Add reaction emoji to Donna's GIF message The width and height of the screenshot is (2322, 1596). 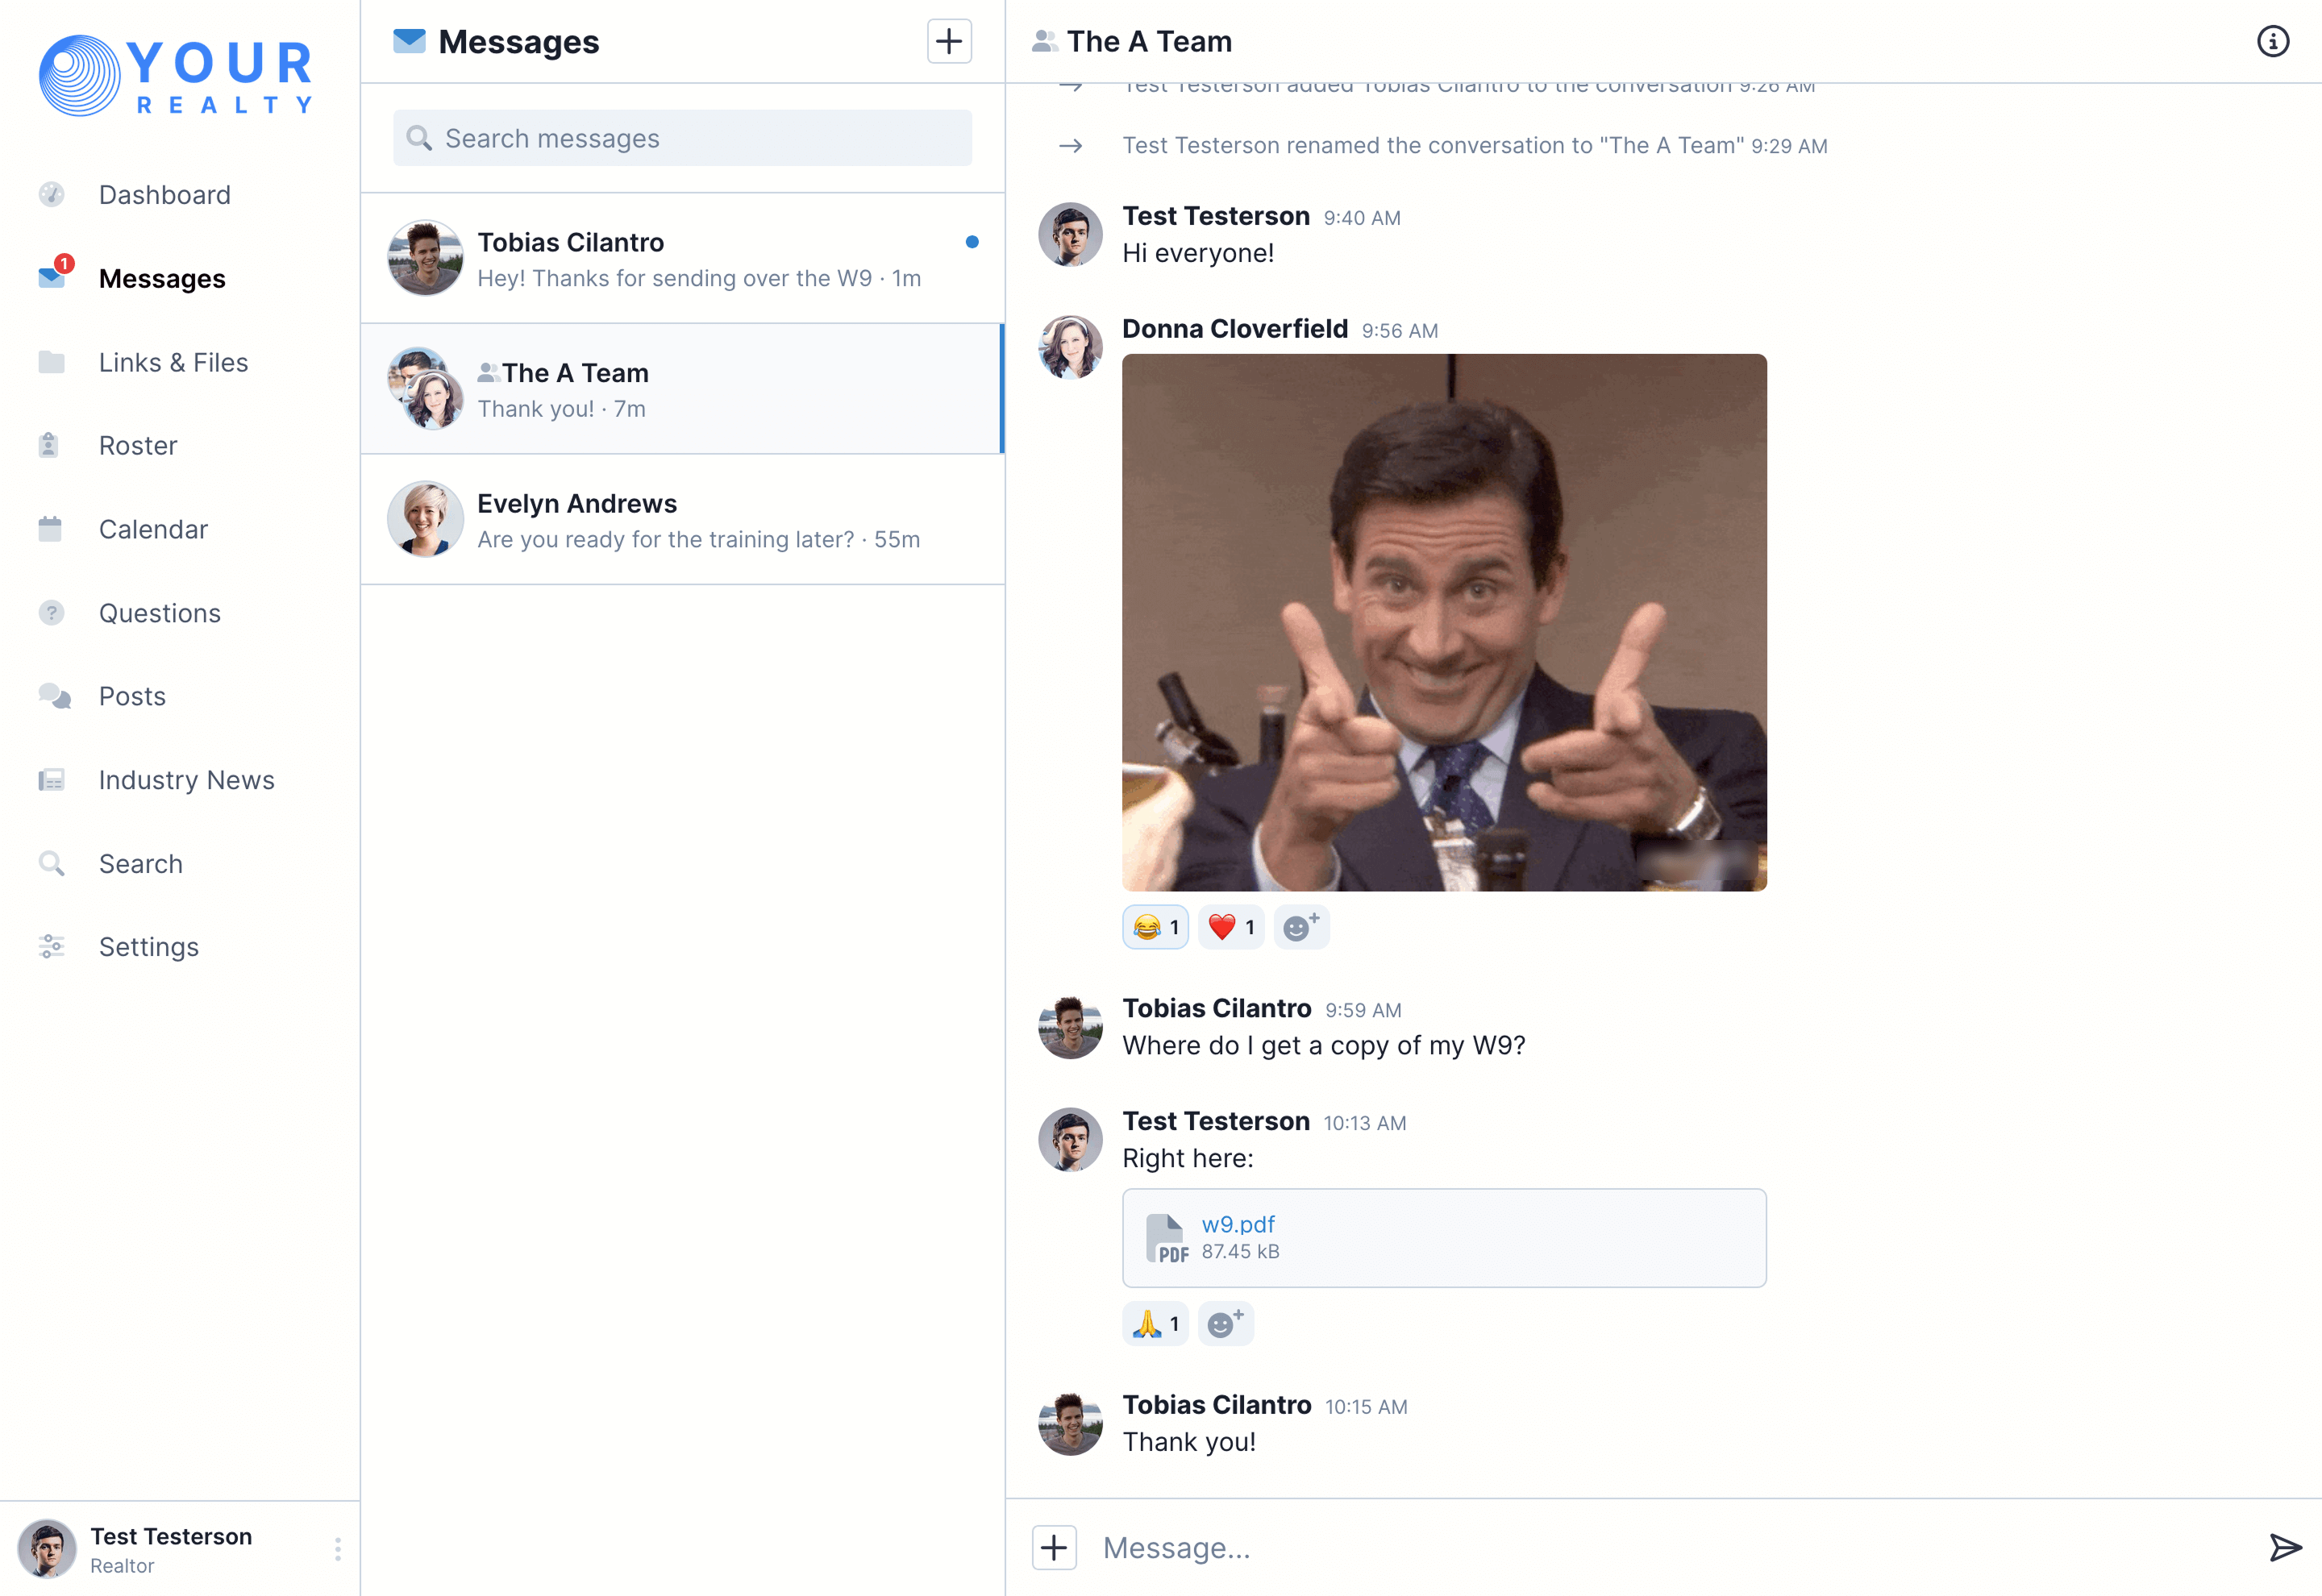(x=1300, y=927)
